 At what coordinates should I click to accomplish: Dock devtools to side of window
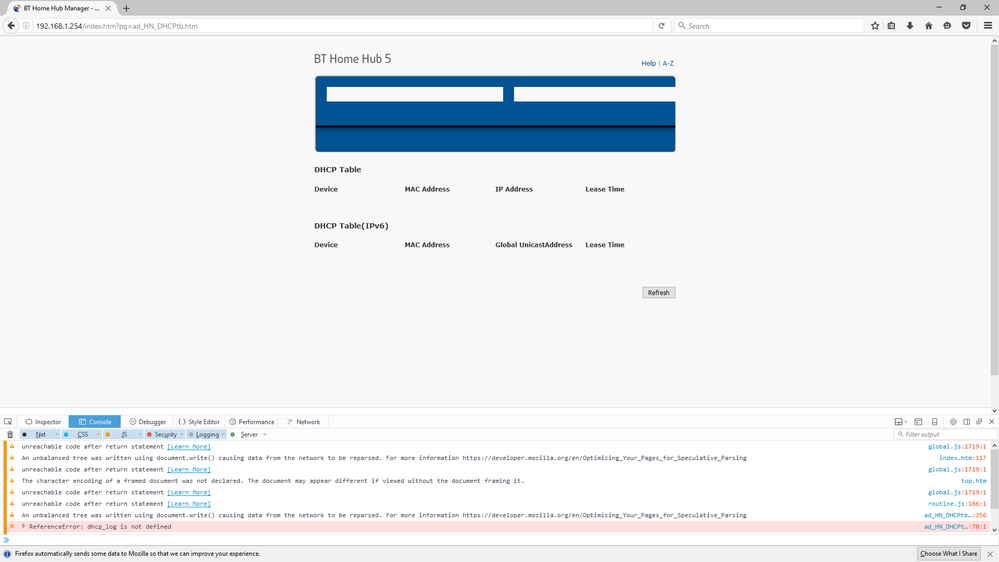[x=967, y=422]
